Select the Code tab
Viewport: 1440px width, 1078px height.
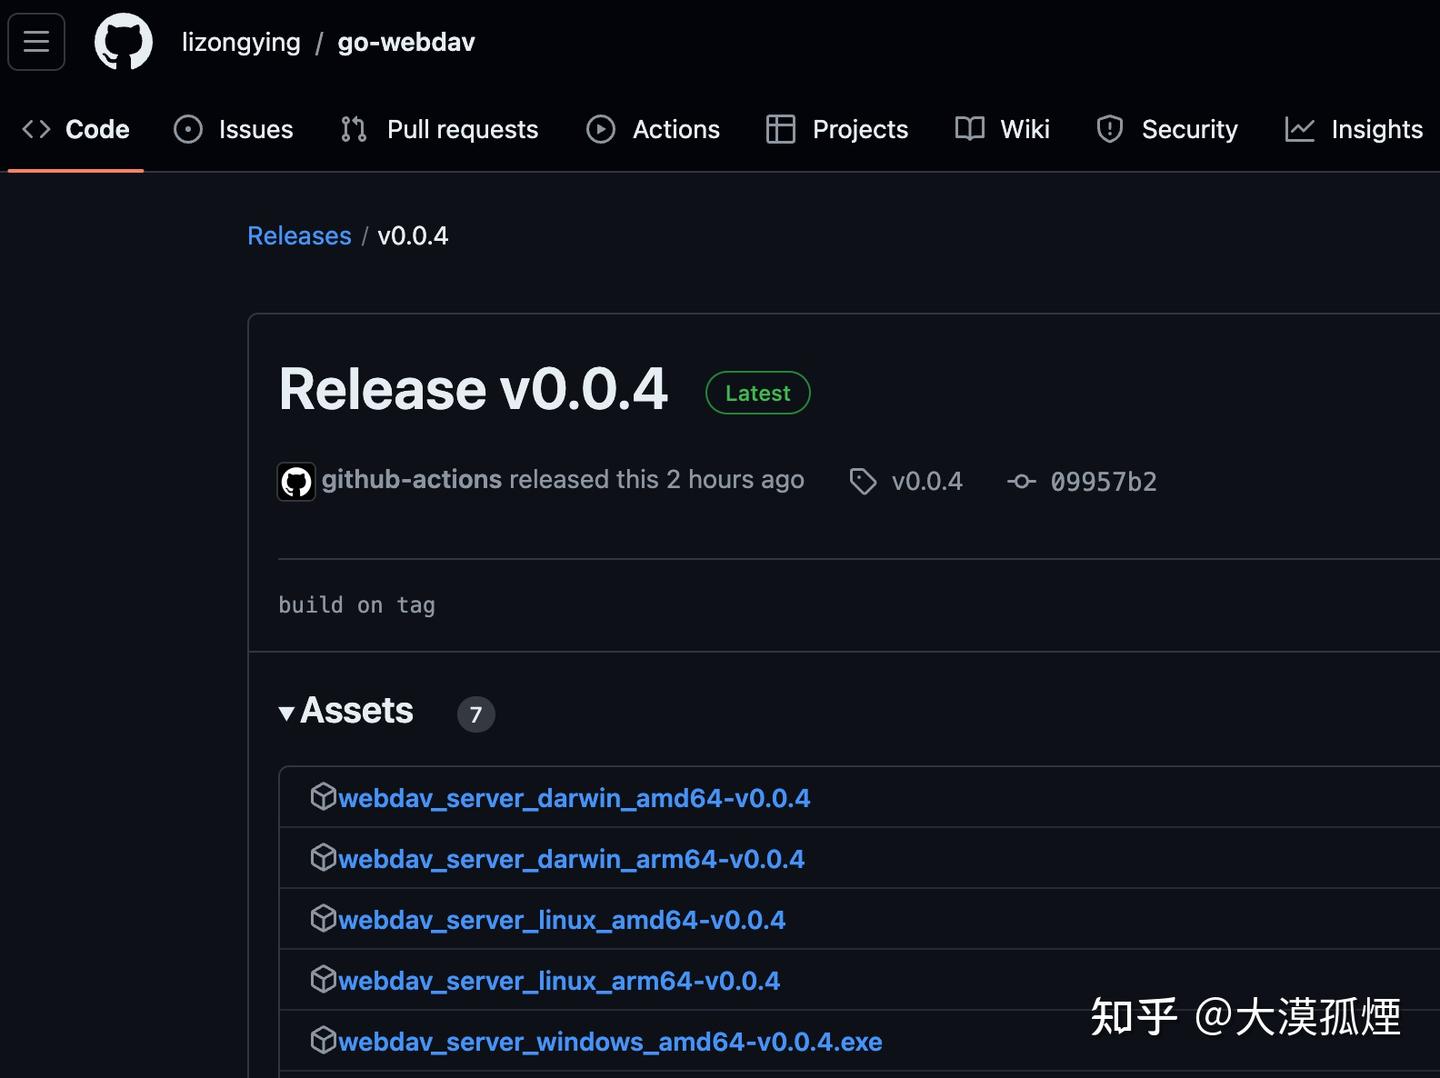76,129
